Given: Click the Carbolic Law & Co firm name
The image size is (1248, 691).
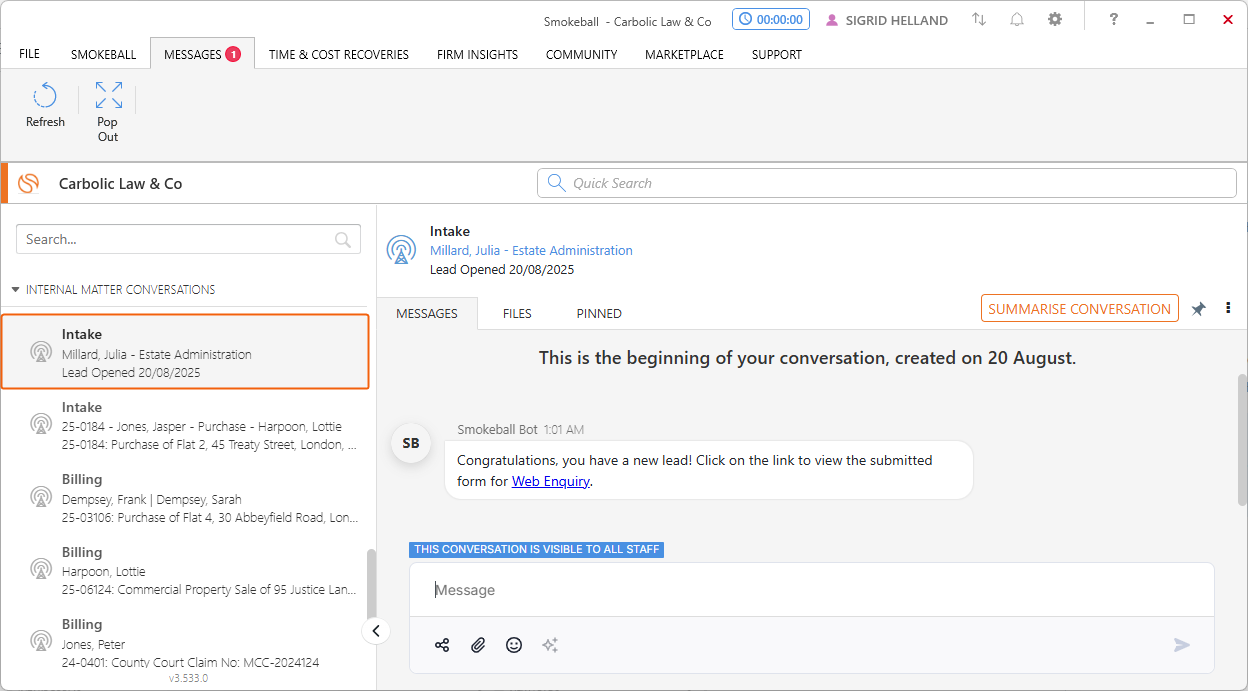Looking at the screenshot, I should pyautogui.click(x=120, y=184).
